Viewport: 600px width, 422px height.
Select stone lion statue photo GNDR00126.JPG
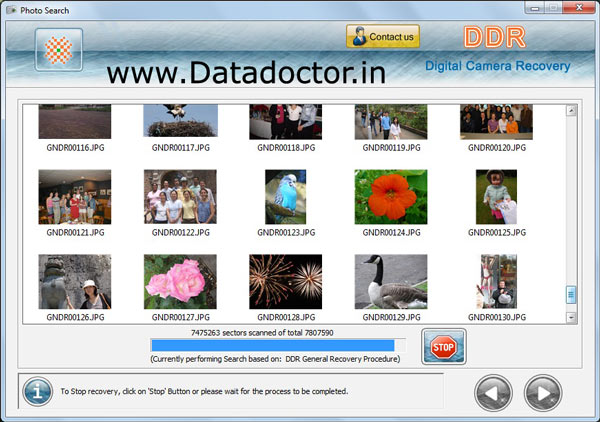pyautogui.click(x=75, y=282)
